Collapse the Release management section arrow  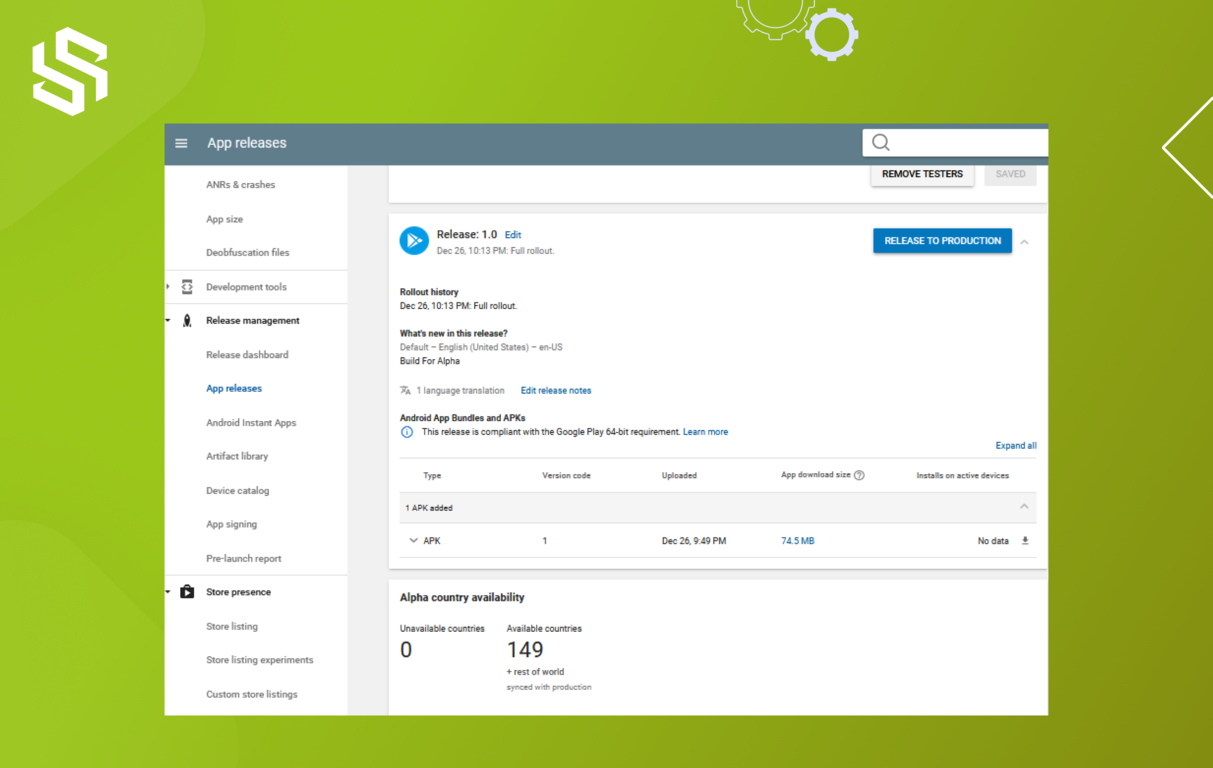168,321
